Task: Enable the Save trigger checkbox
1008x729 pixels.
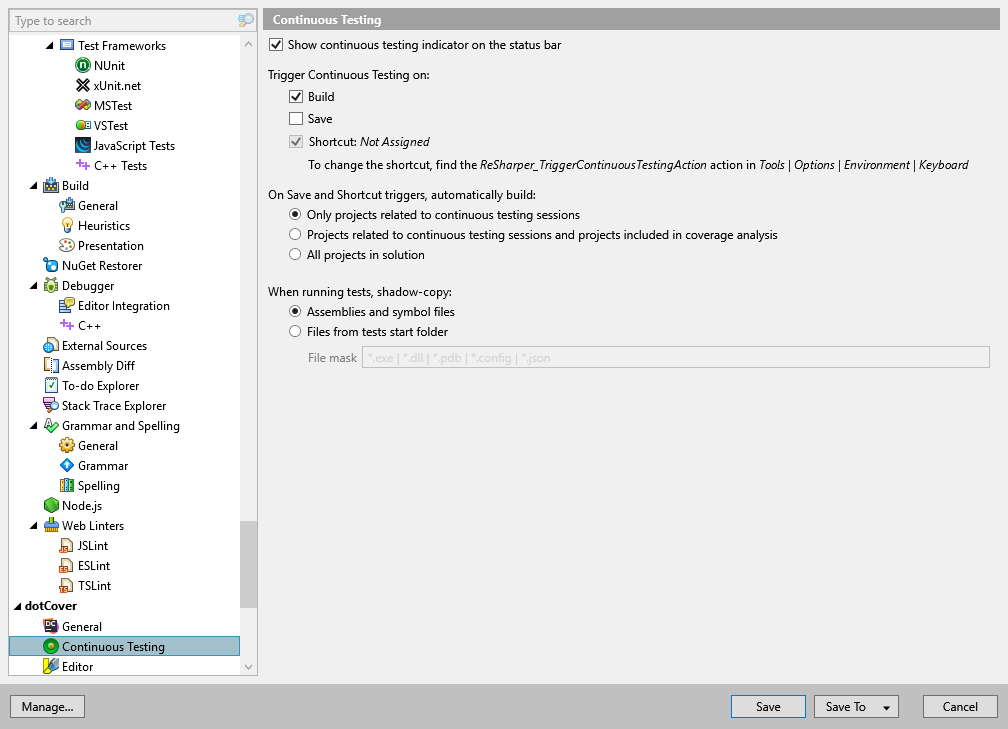Action: pyautogui.click(x=296, y=117)
